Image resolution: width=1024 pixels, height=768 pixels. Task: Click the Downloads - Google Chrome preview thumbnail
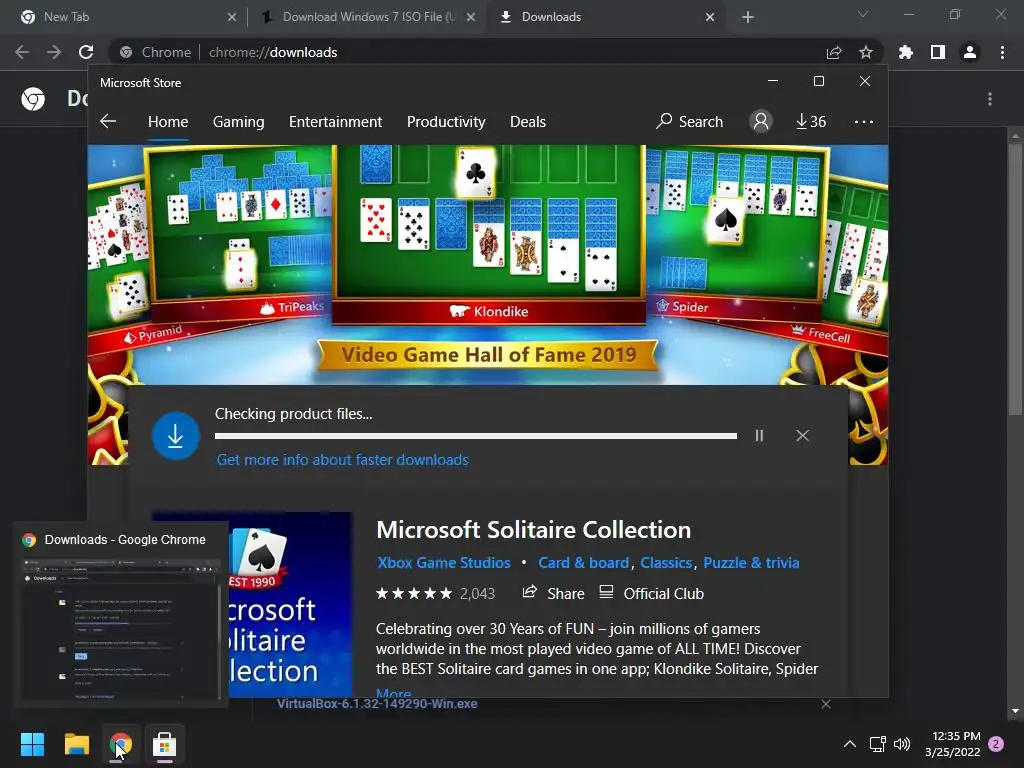[121, 628]
